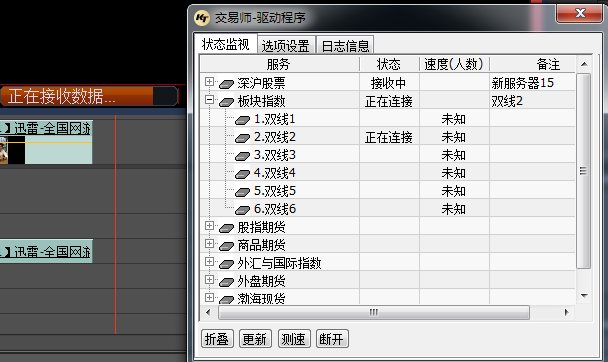608x362 pixels.
Task: Click the 状态 column header
Action: tap(389, 64)
